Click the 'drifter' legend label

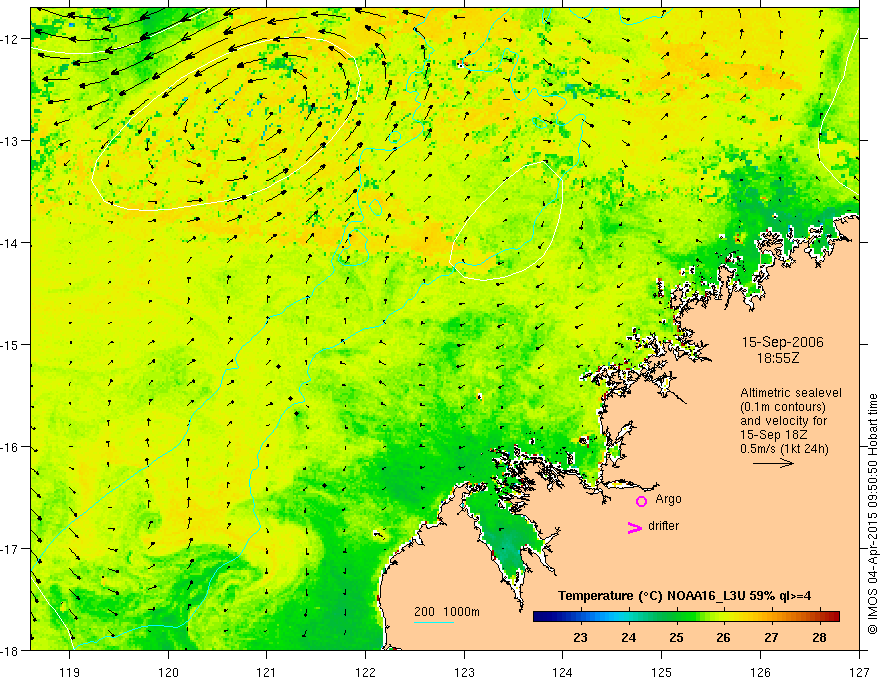(x=663, y=526)
